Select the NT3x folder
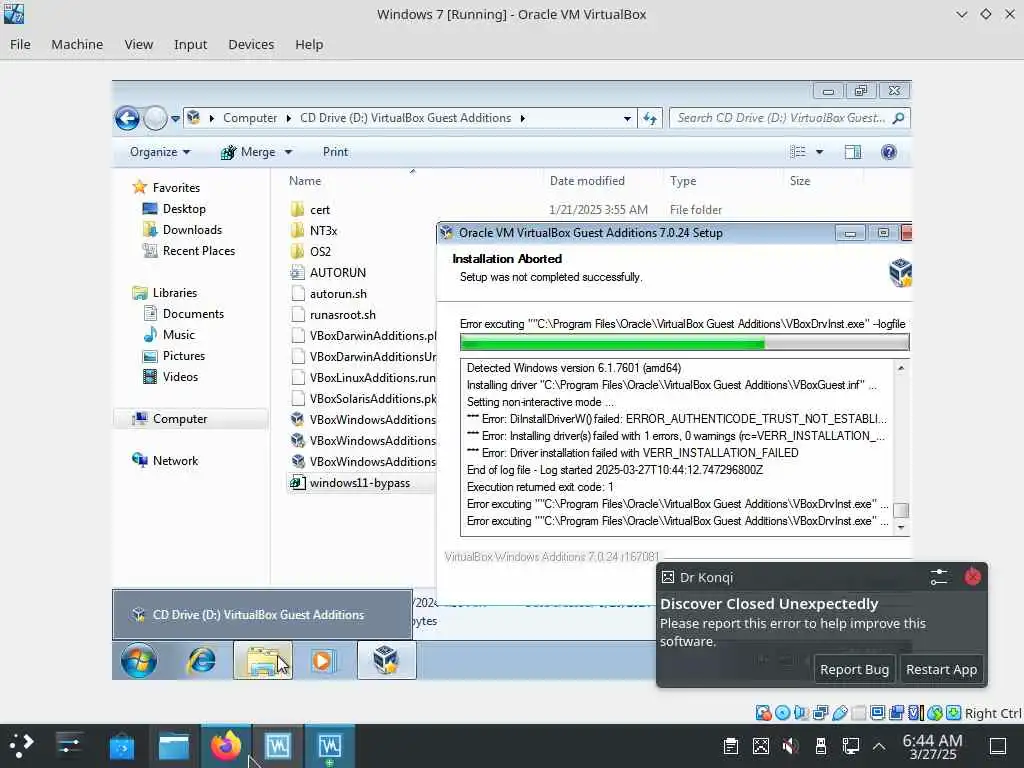 [x=323, y=231]
